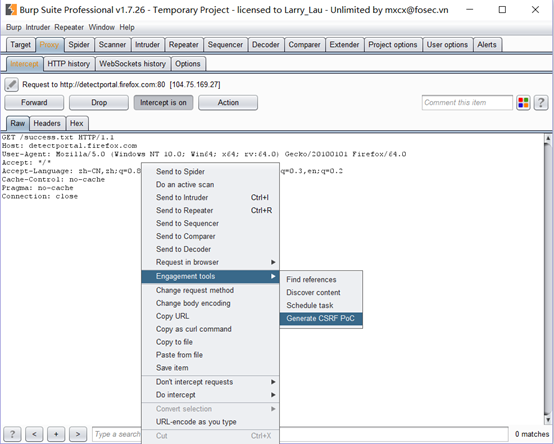Screen dimensions: 554x444
Task: Open the Window menu
Action: pos(102,27)
